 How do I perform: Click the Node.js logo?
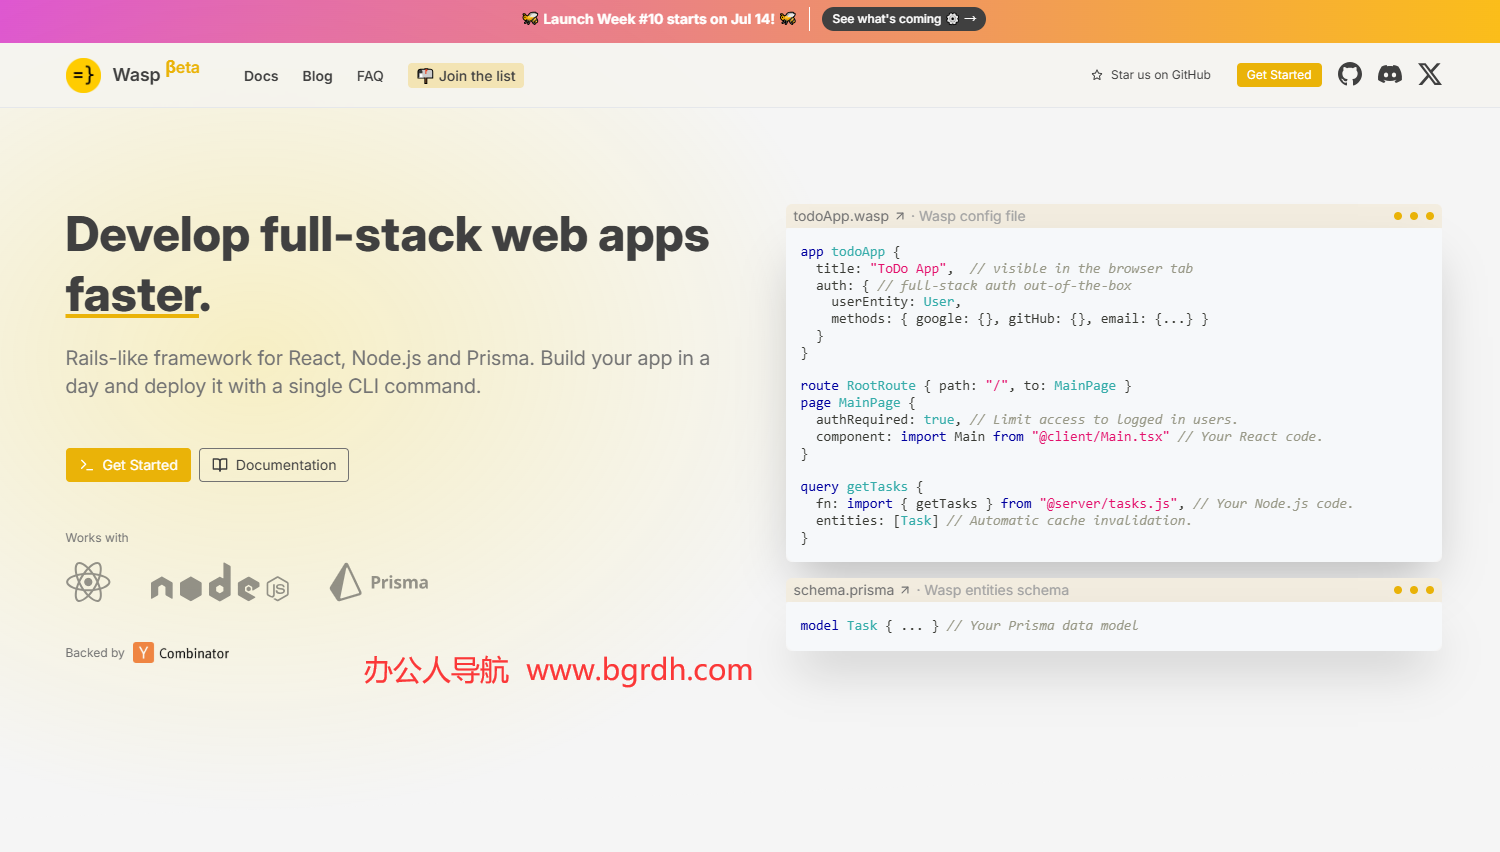(220, 583)
